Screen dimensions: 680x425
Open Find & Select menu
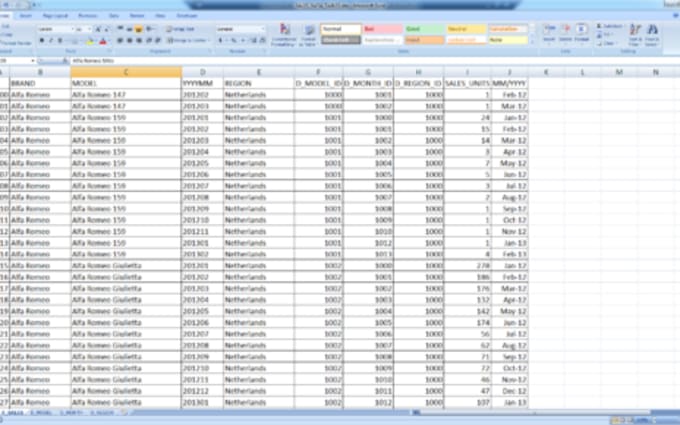click(x=652, y=35)
